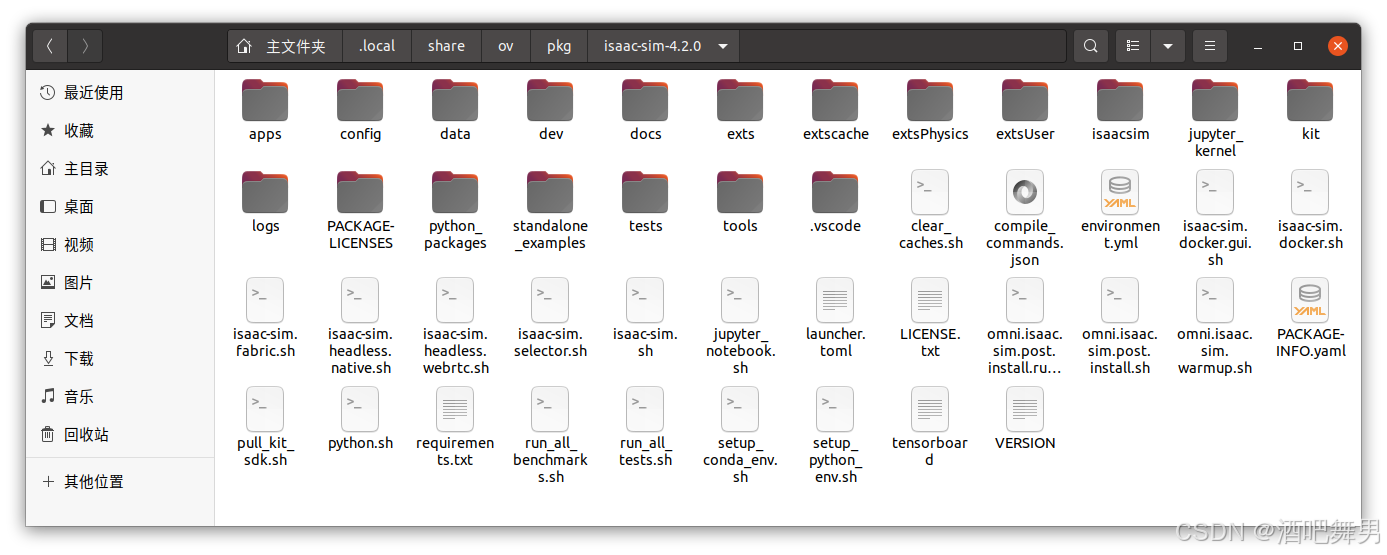
Task: Jump to ov in path bar
Action: coord(506,46)
